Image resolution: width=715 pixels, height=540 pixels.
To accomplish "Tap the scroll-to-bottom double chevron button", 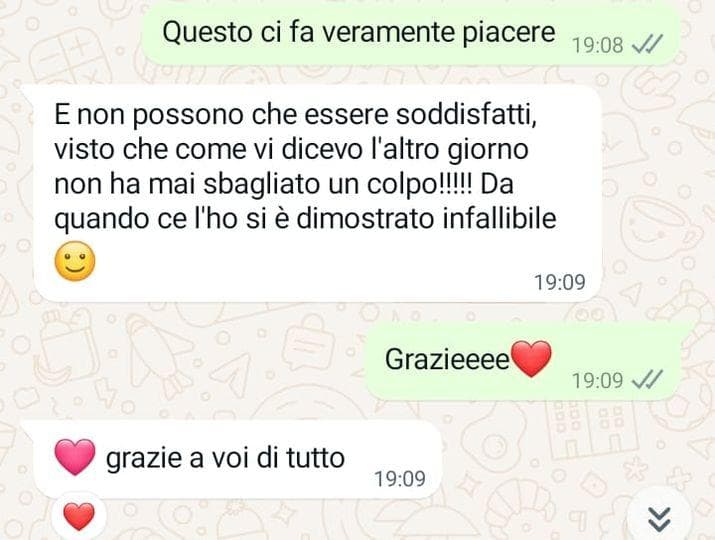I will click(659, 519).
